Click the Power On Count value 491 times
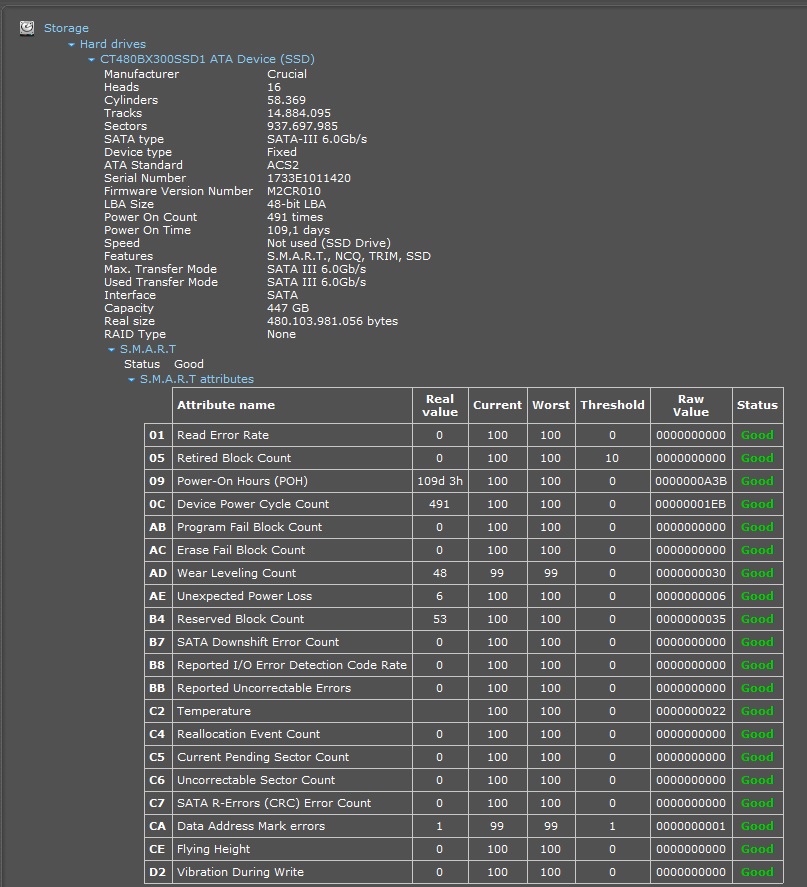 pyautogui.click(x=295, y=217)
